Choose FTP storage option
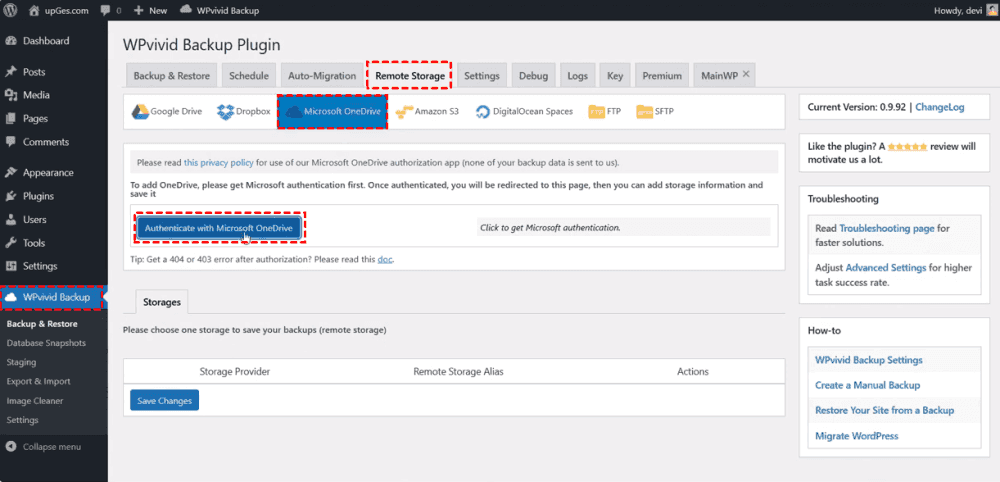Screen dimensions: 1000x482 [605, 112]
